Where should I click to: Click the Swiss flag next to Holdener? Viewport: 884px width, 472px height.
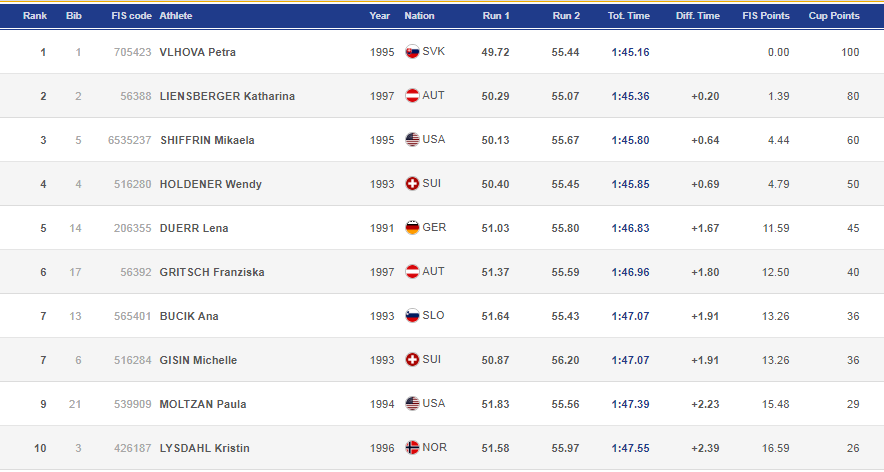pos(412,183)
